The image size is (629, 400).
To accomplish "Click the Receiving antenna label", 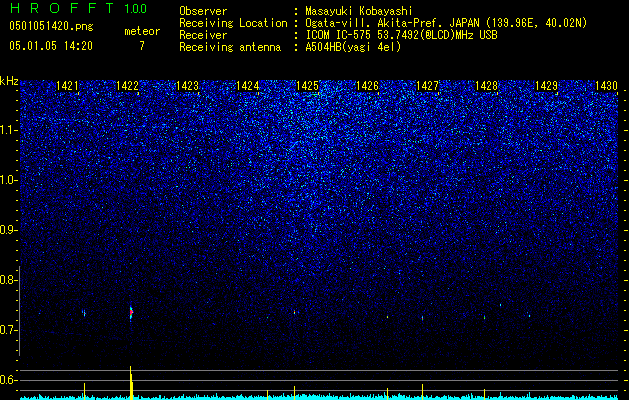I will [x=230, y=47].
